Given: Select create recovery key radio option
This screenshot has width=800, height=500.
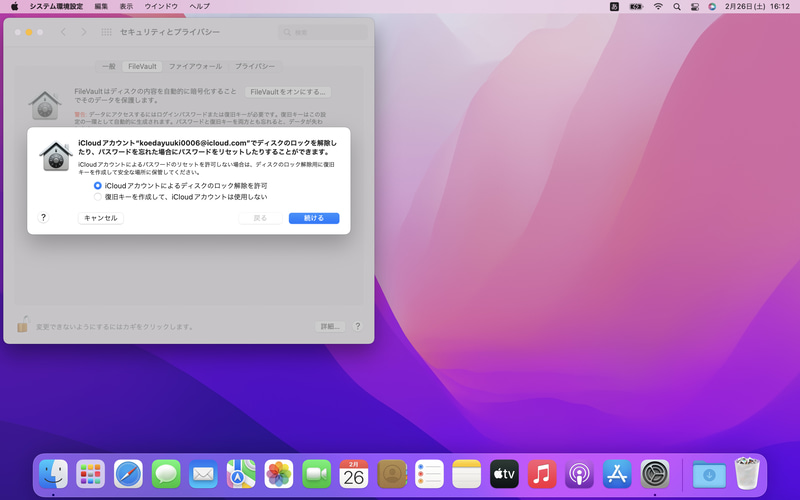Looking at the screenshot, I should 97,197.
